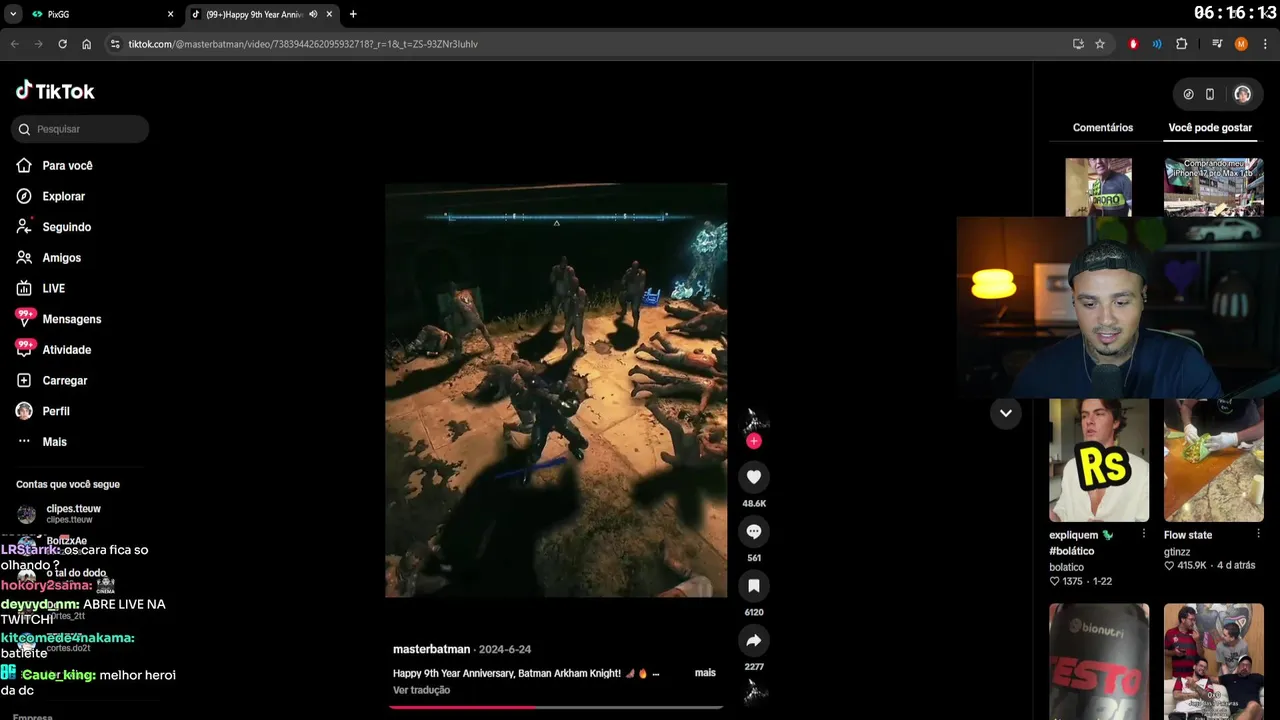Go to browser home page
Screen dimensions: 1280x720
tap(87, 44)
